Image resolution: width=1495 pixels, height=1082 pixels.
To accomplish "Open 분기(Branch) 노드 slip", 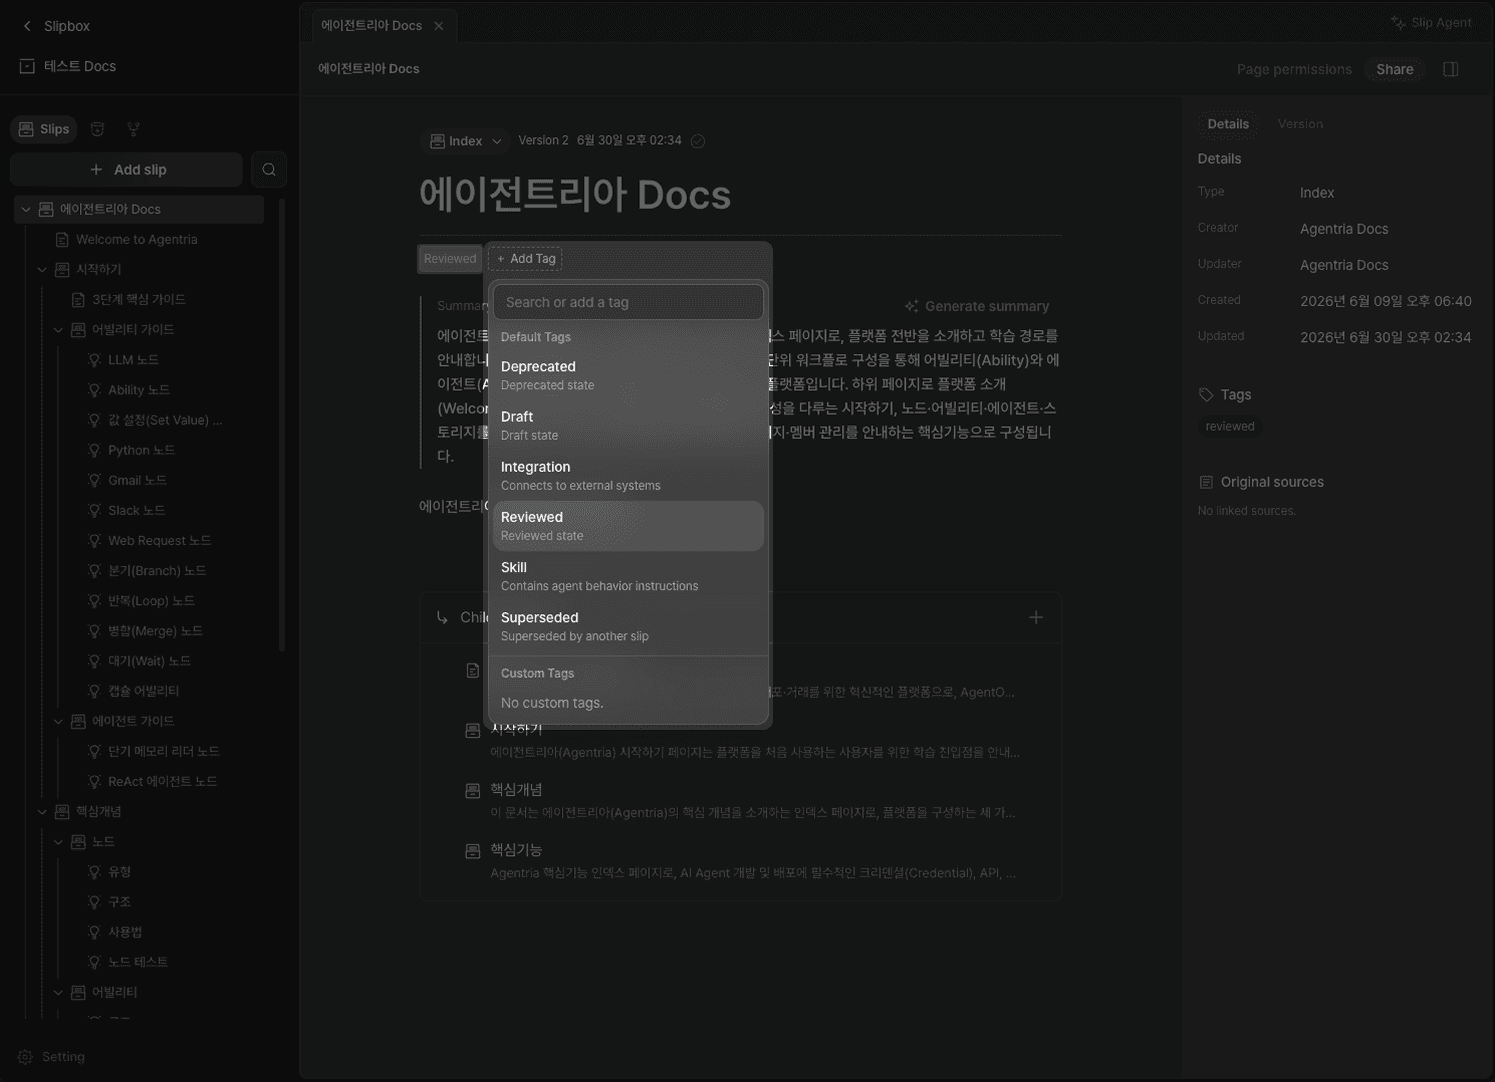I will tap(157, 570).
